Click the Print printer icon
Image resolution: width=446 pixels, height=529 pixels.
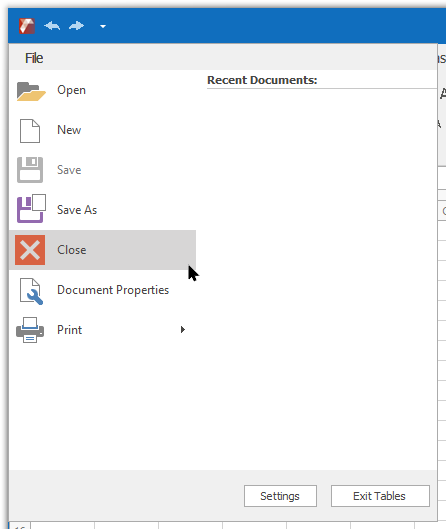tap(30, 330)
